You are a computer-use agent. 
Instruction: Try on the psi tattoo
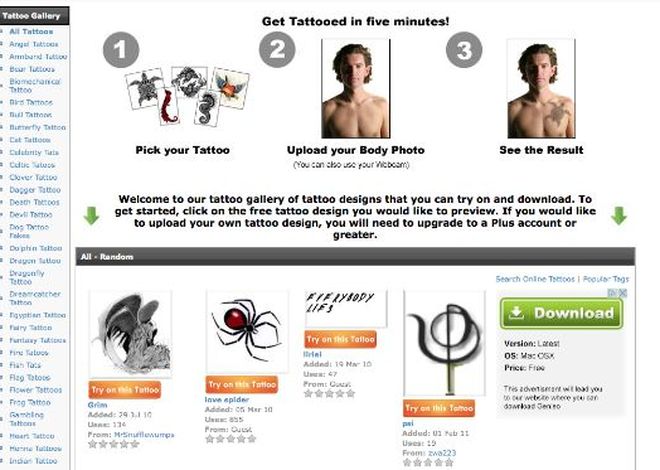[439, 408]
